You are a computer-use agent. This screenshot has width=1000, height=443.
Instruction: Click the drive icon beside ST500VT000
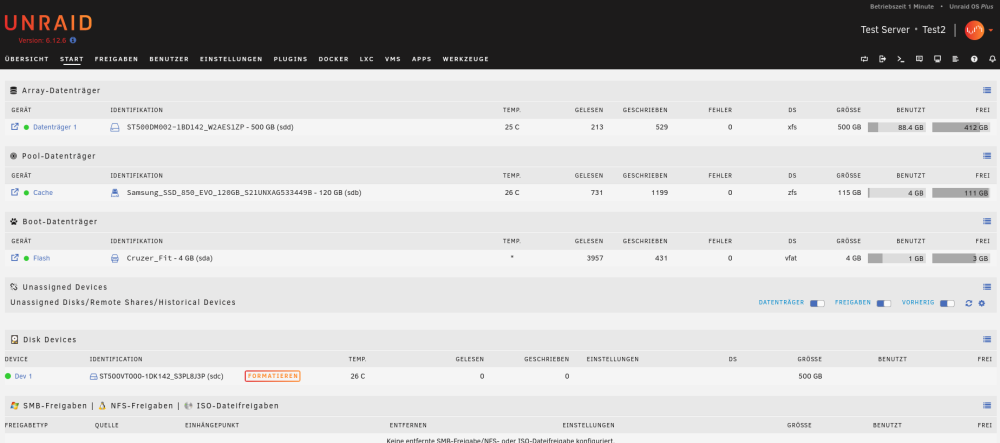click(x=94, y=377)
